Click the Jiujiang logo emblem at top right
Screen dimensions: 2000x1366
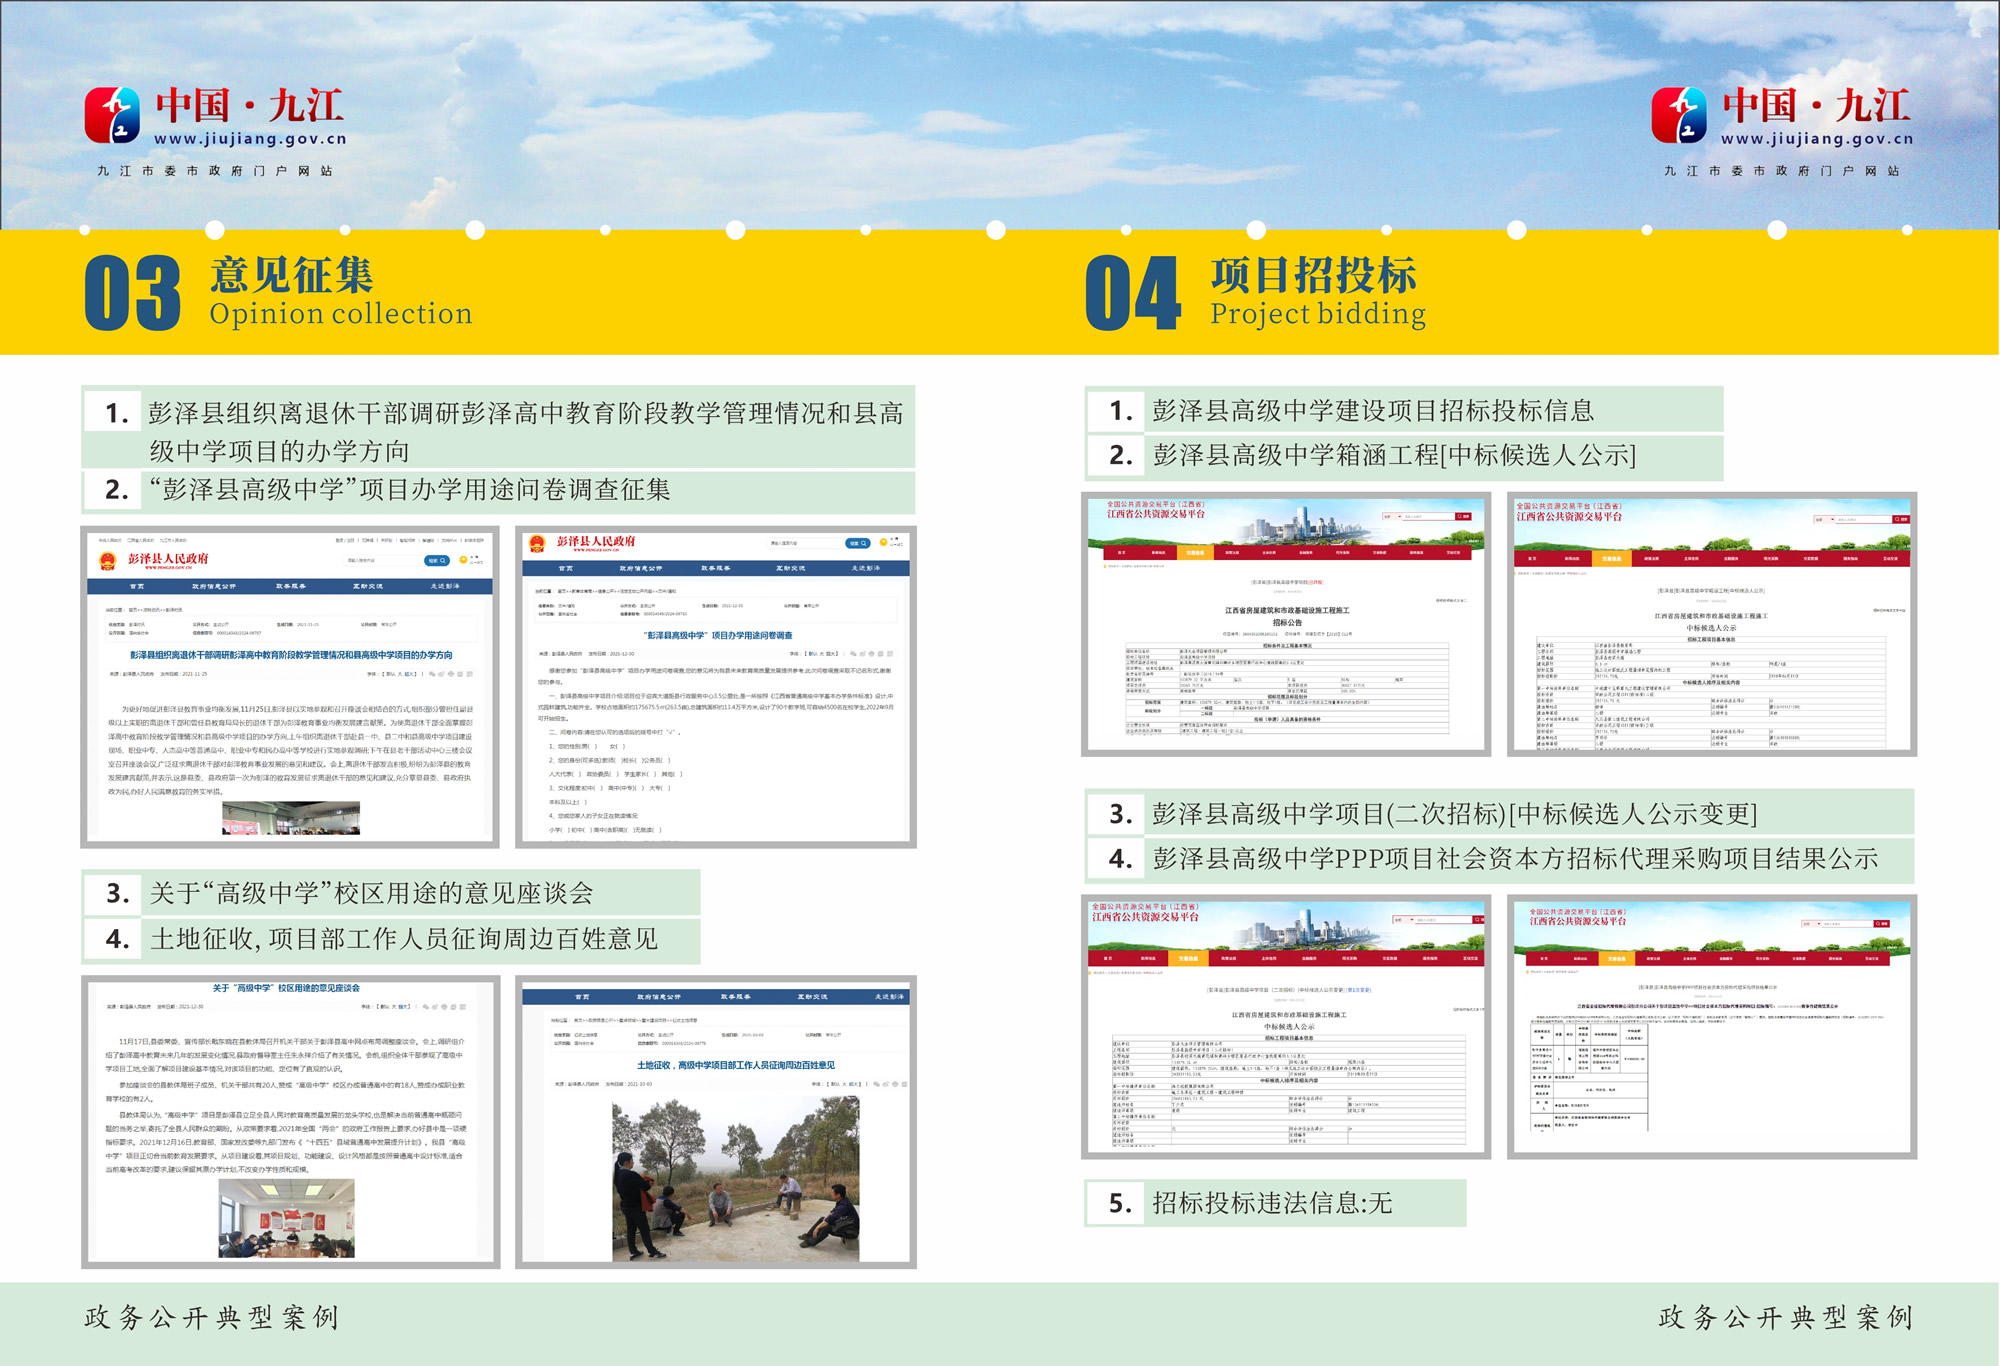tap(1679, 115)
